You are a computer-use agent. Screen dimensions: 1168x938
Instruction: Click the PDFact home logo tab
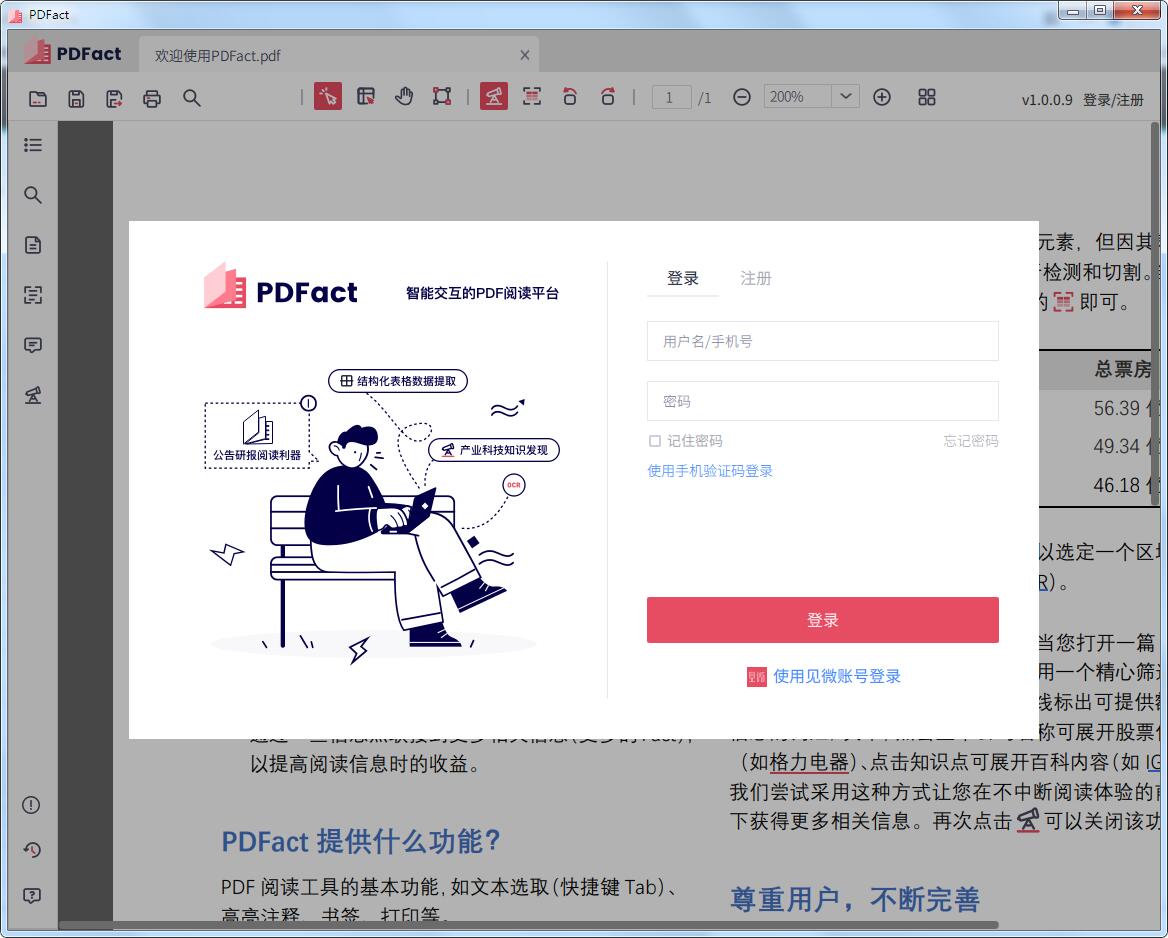[73, 53]
